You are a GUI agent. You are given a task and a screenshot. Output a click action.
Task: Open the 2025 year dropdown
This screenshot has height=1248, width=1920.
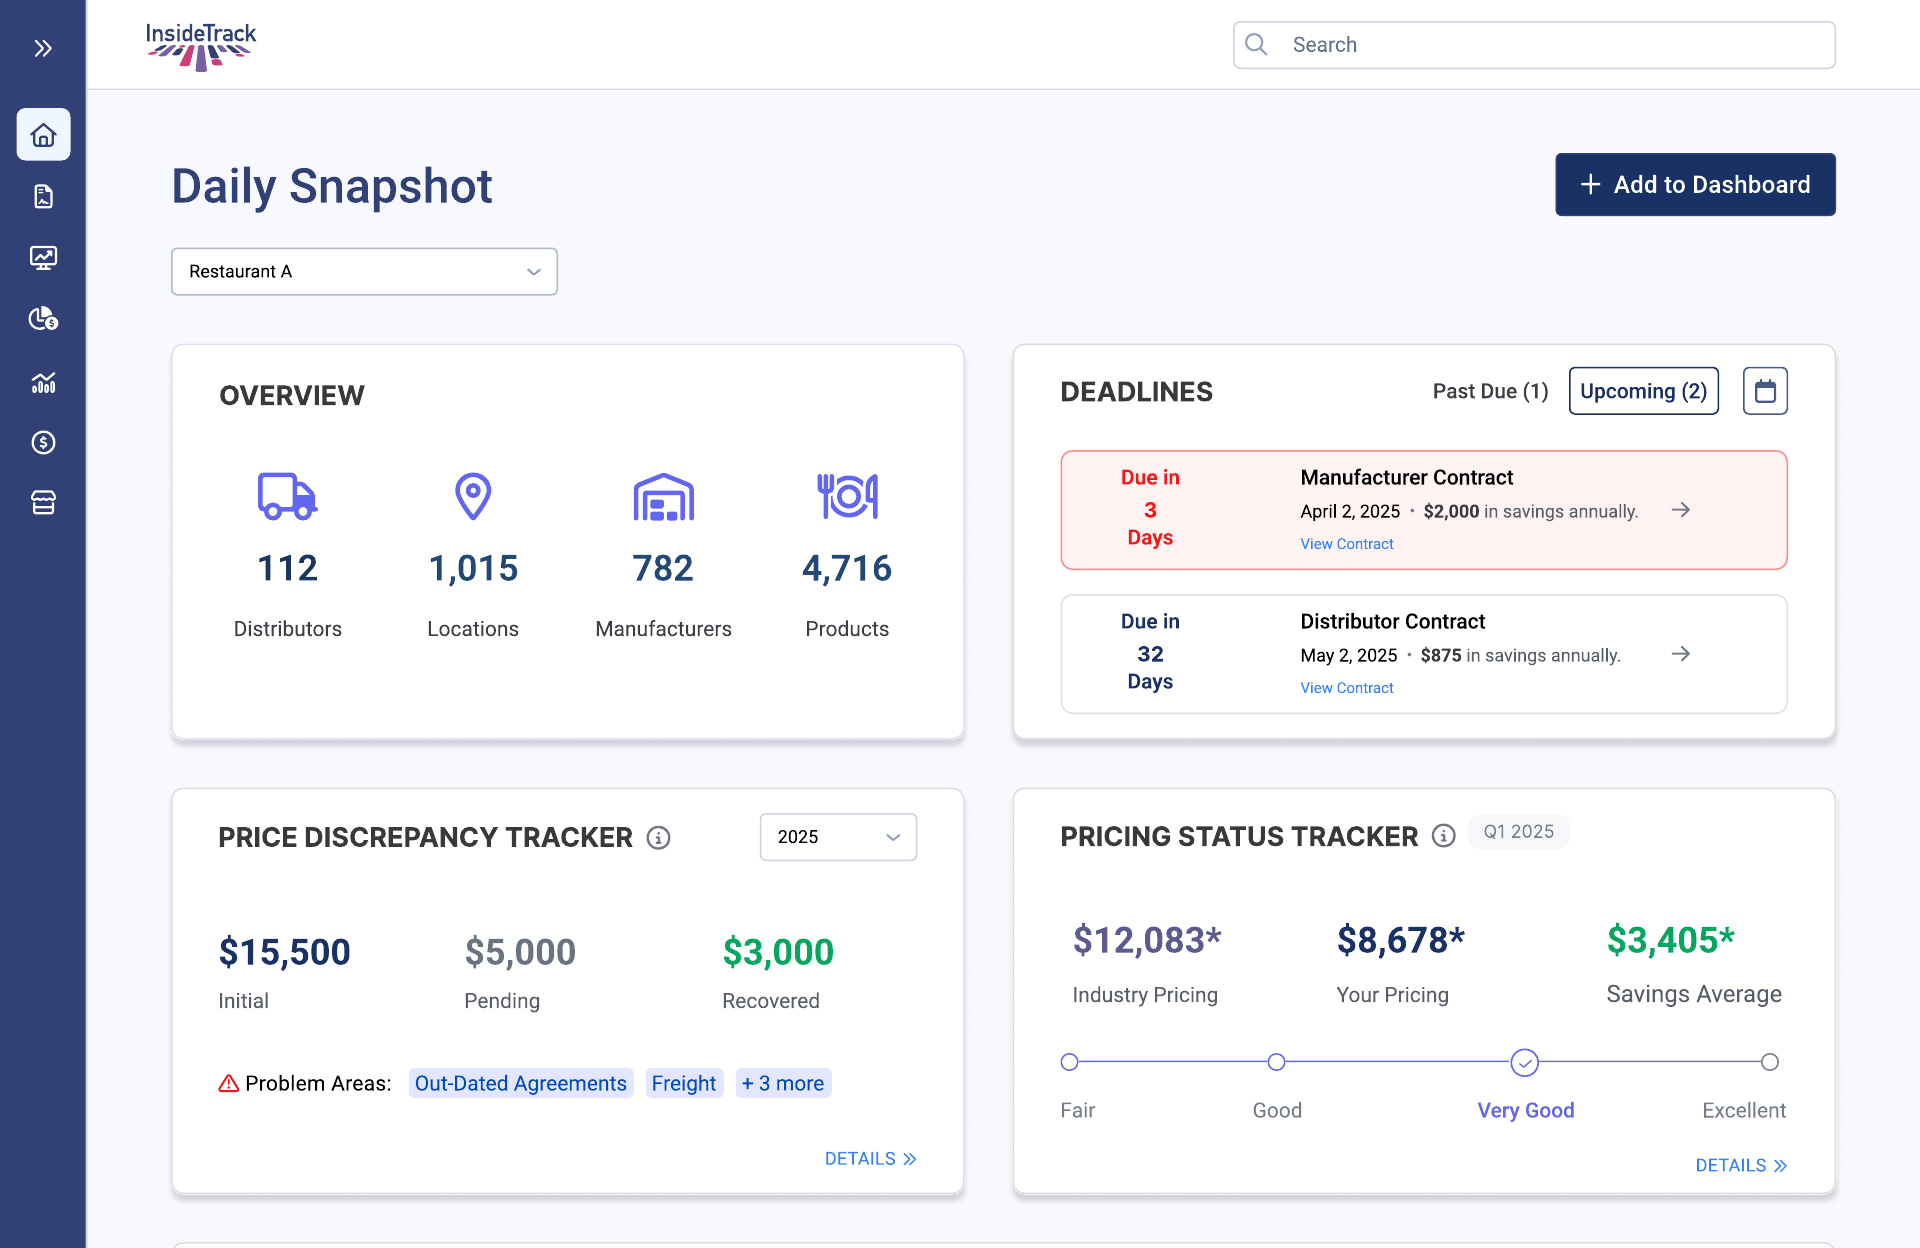[x=838, y=837]
